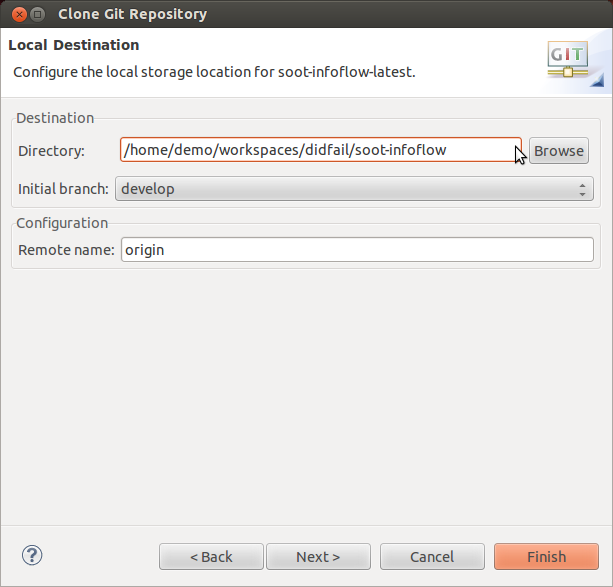Click into the Remote name field
This screenshot has height=587, width=613.
[356, 250]
